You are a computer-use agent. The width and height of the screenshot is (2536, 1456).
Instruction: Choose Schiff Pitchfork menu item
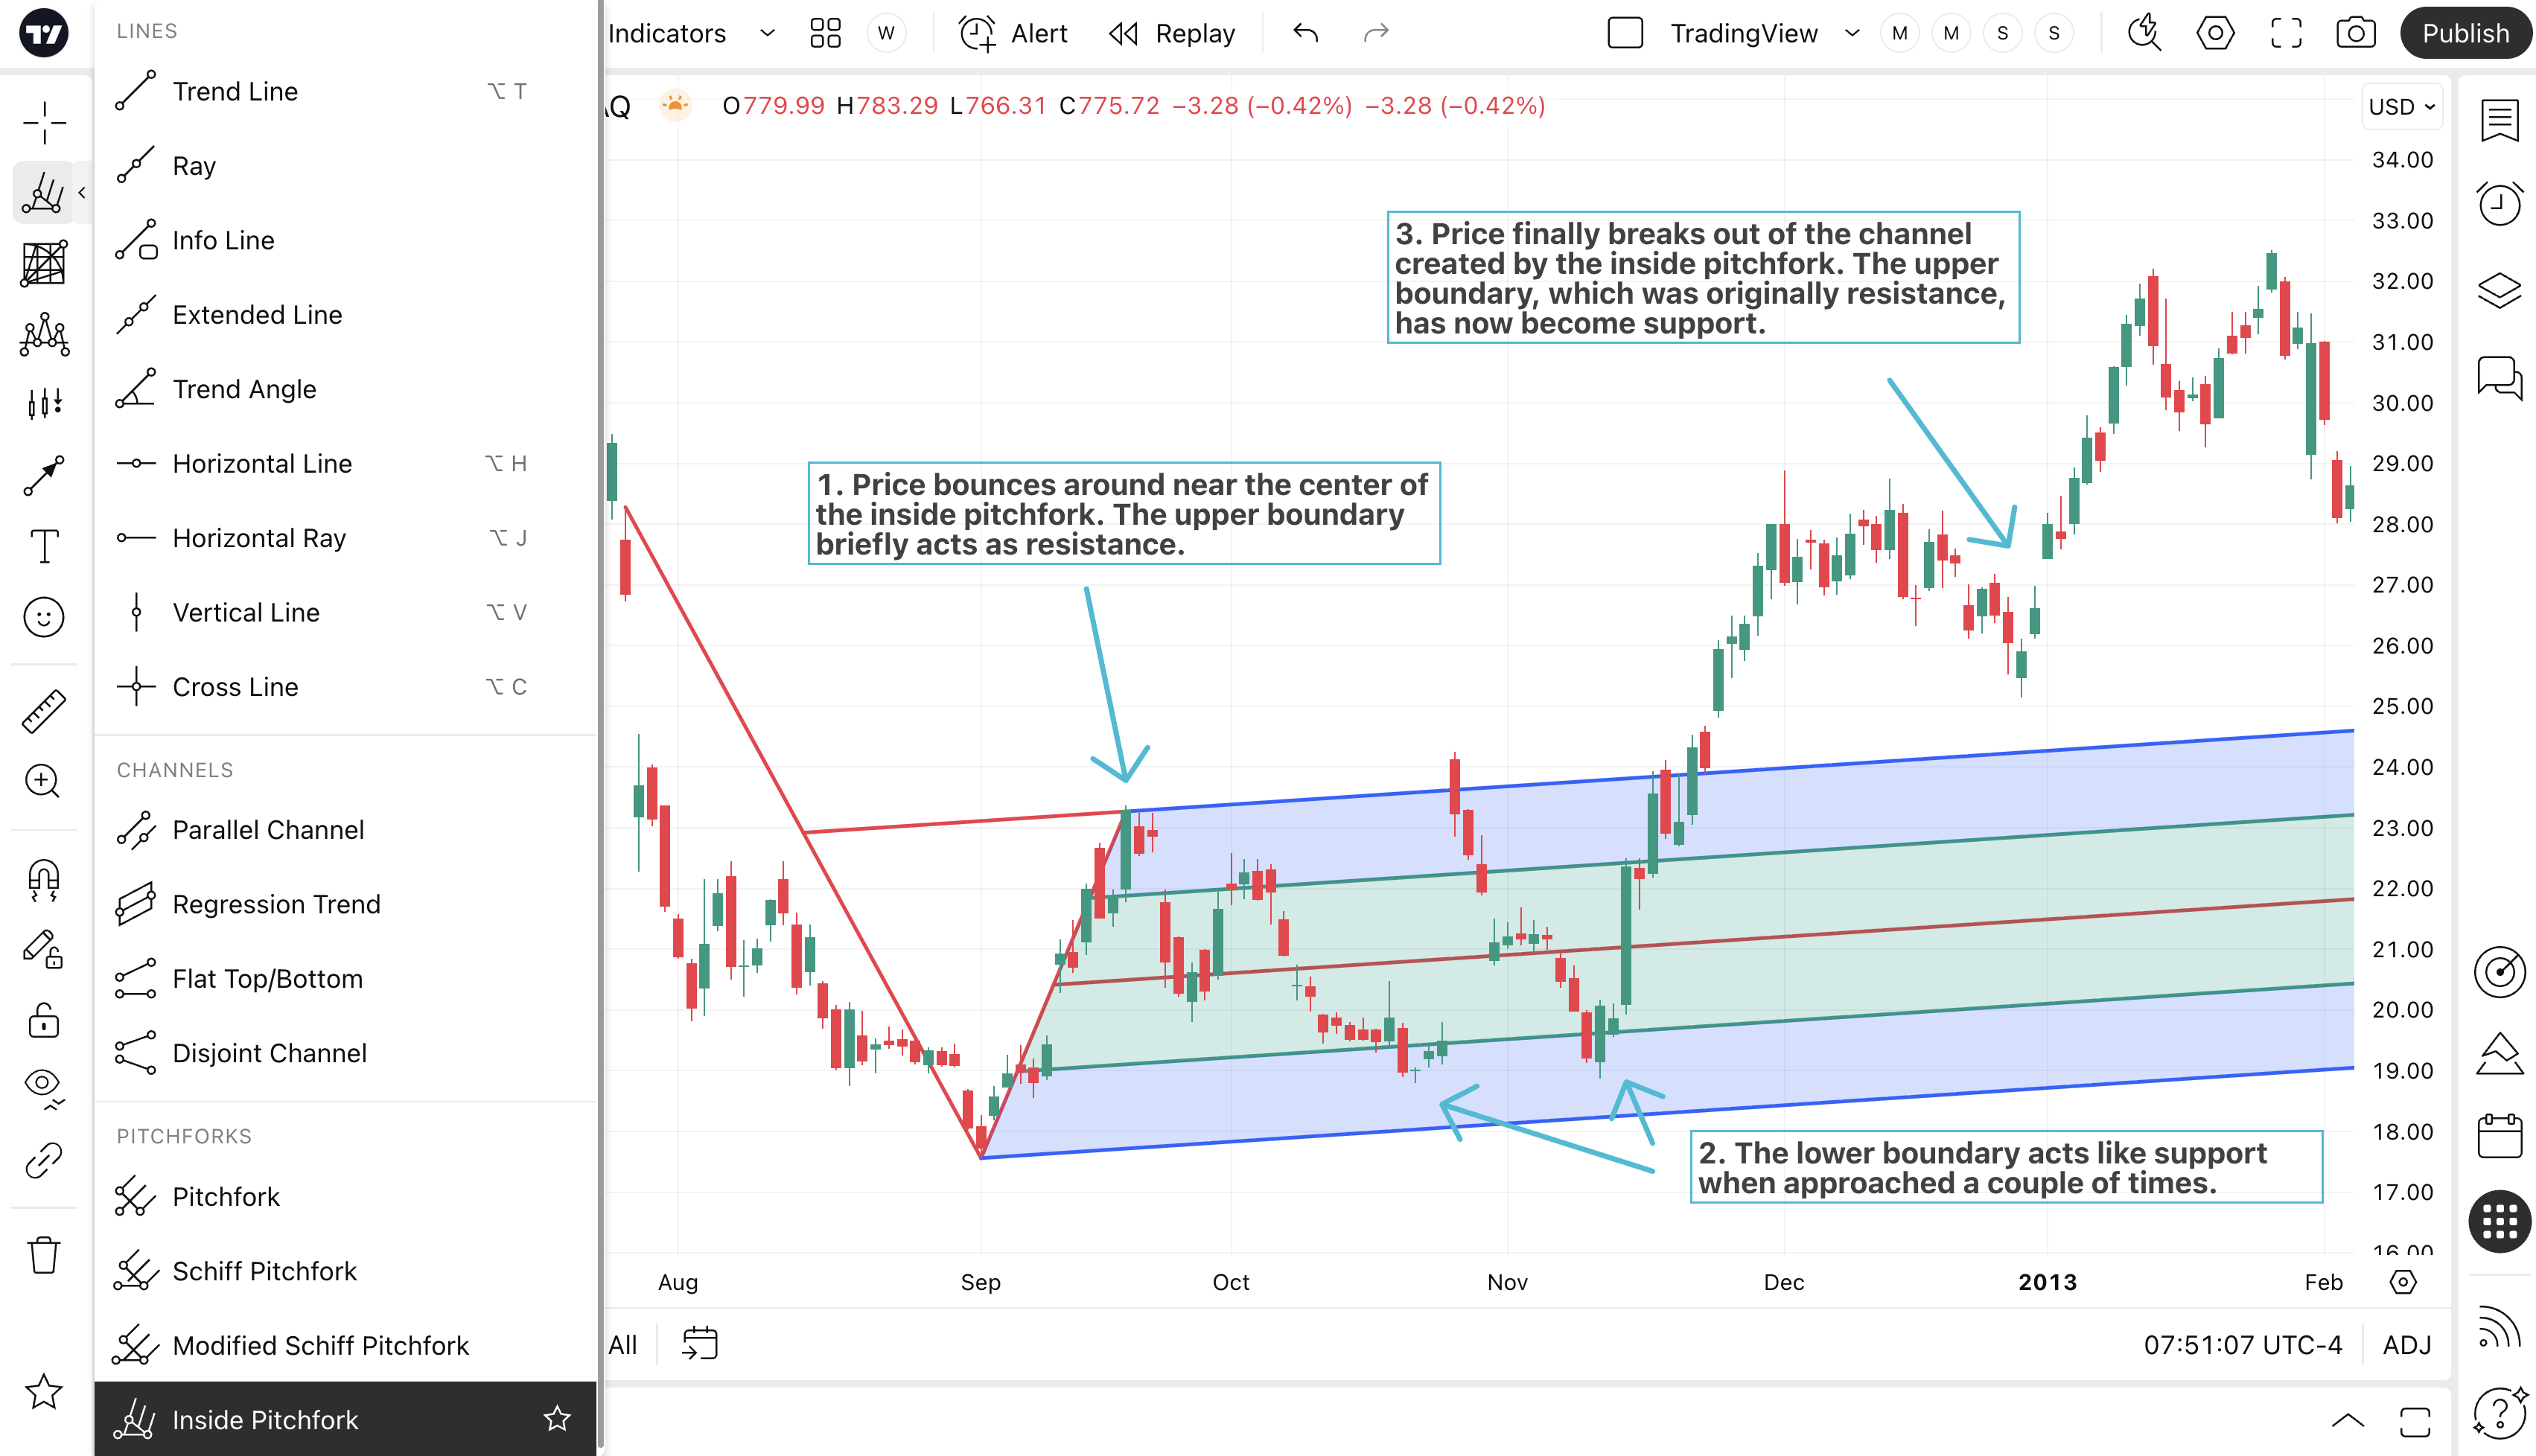click(264, 1271)
